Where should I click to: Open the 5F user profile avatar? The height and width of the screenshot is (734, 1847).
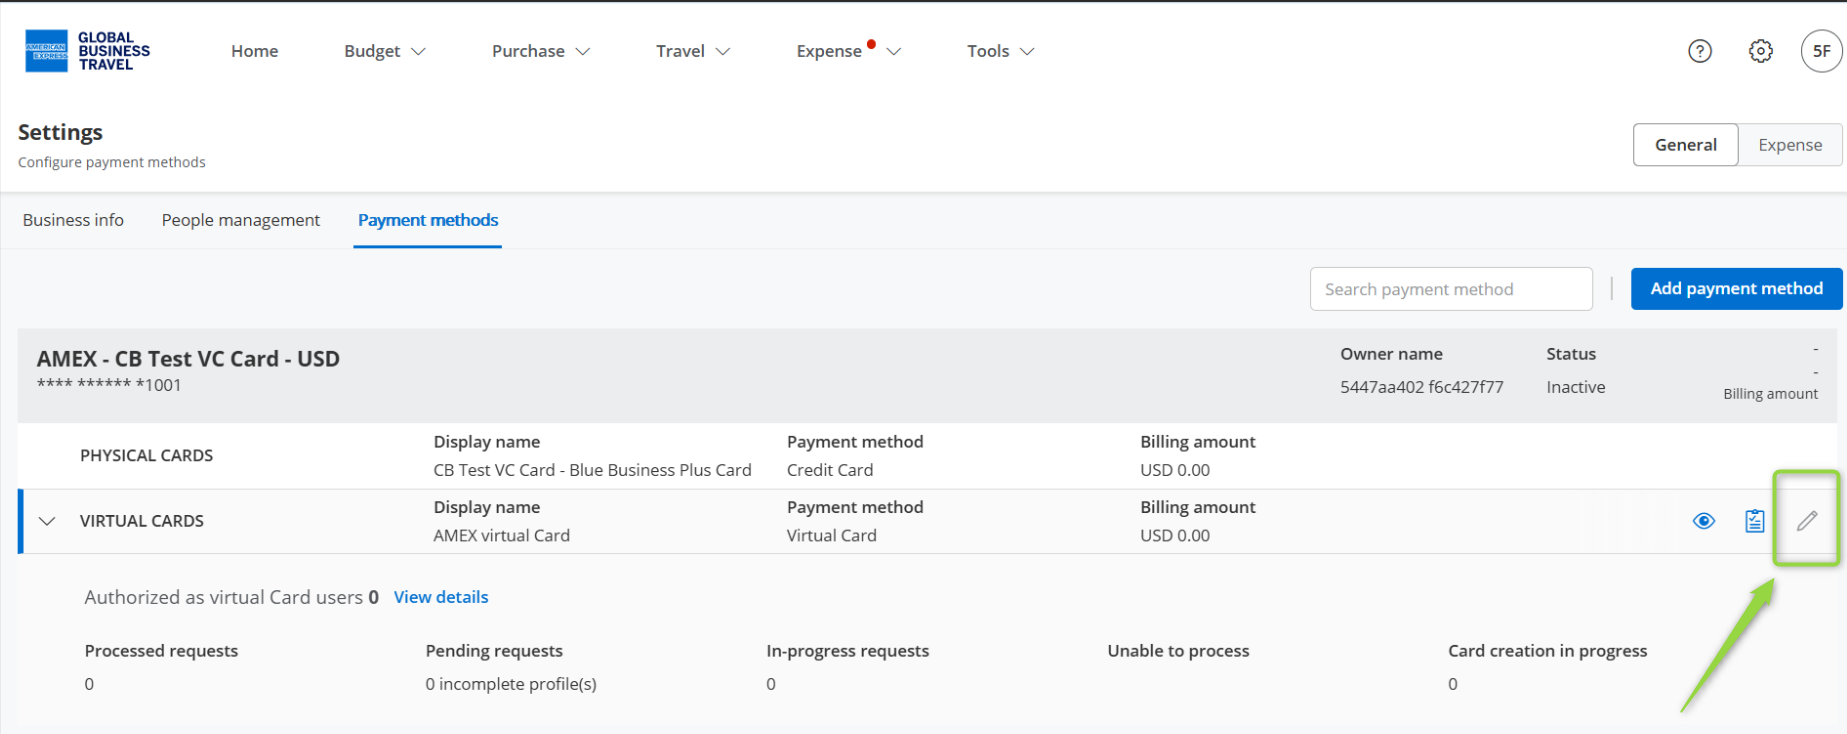click(1822, 51)
